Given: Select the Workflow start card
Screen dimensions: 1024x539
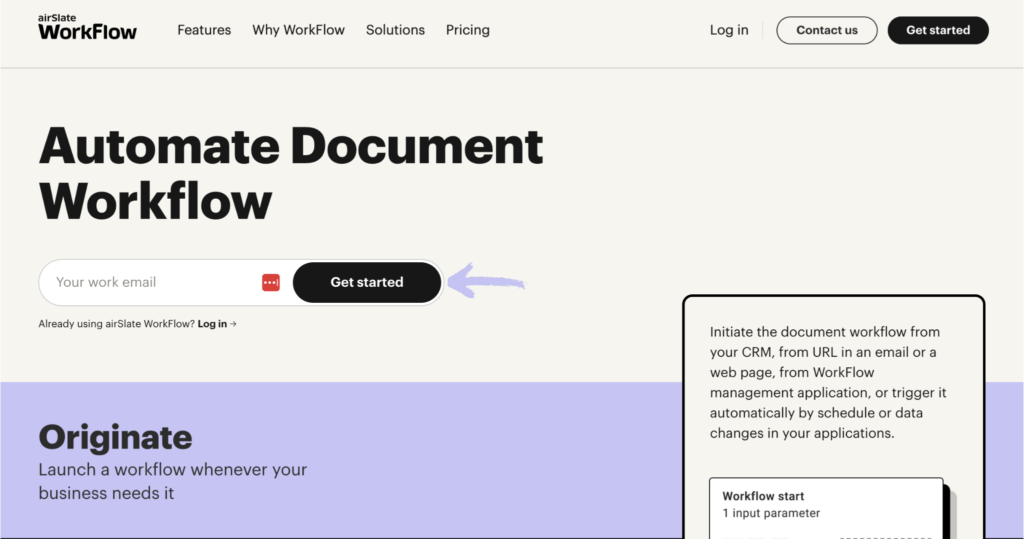Looking at the screenshot, I should pyautogui.click(x=826, y=508).
